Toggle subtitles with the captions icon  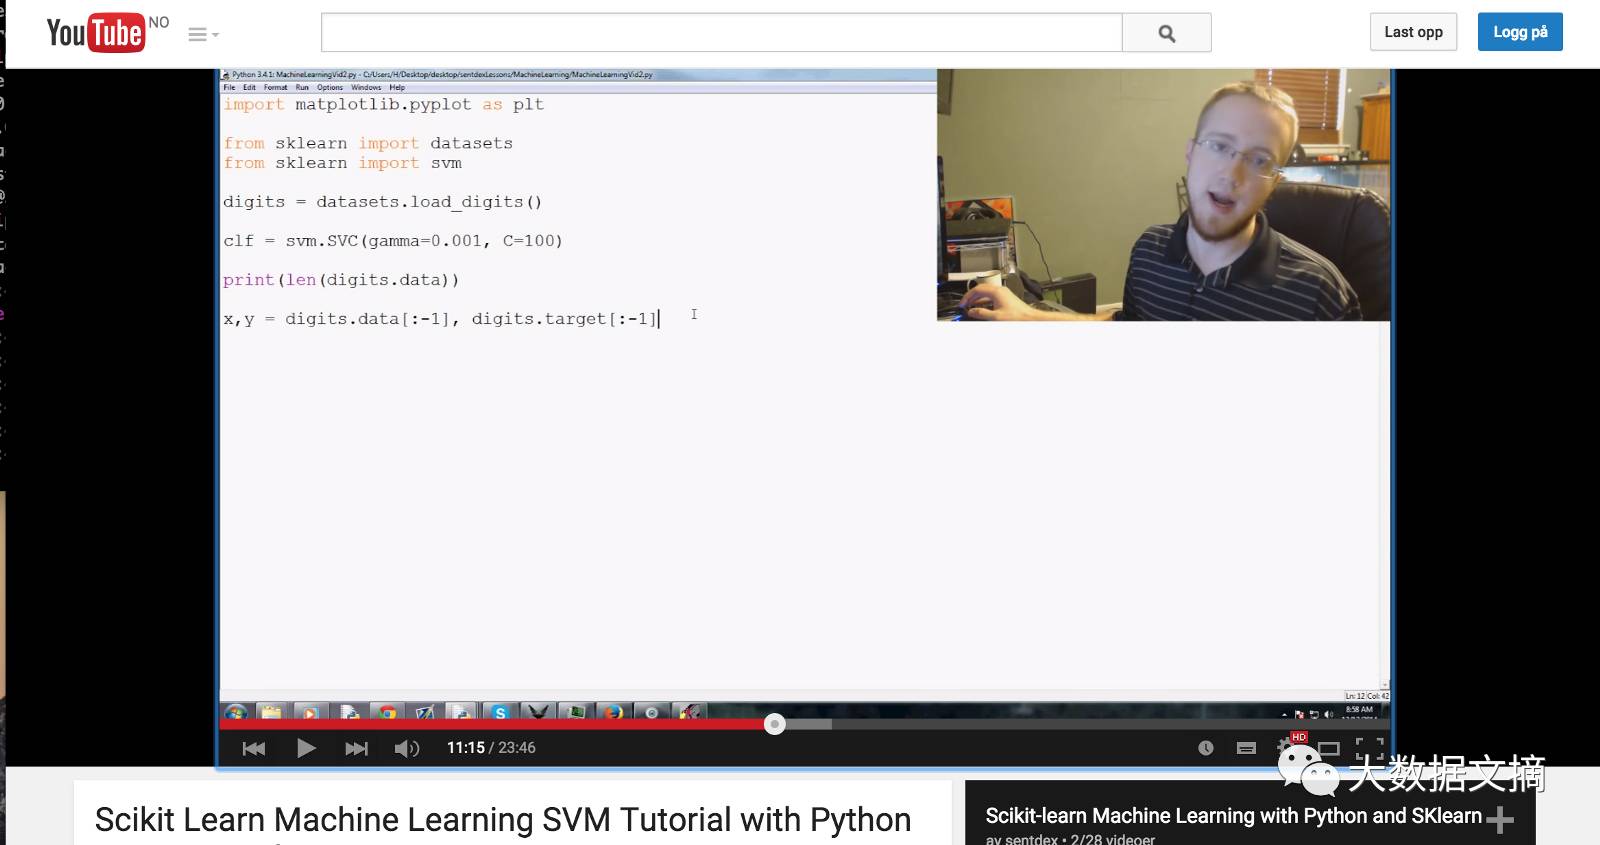(x=1246, y=748)
